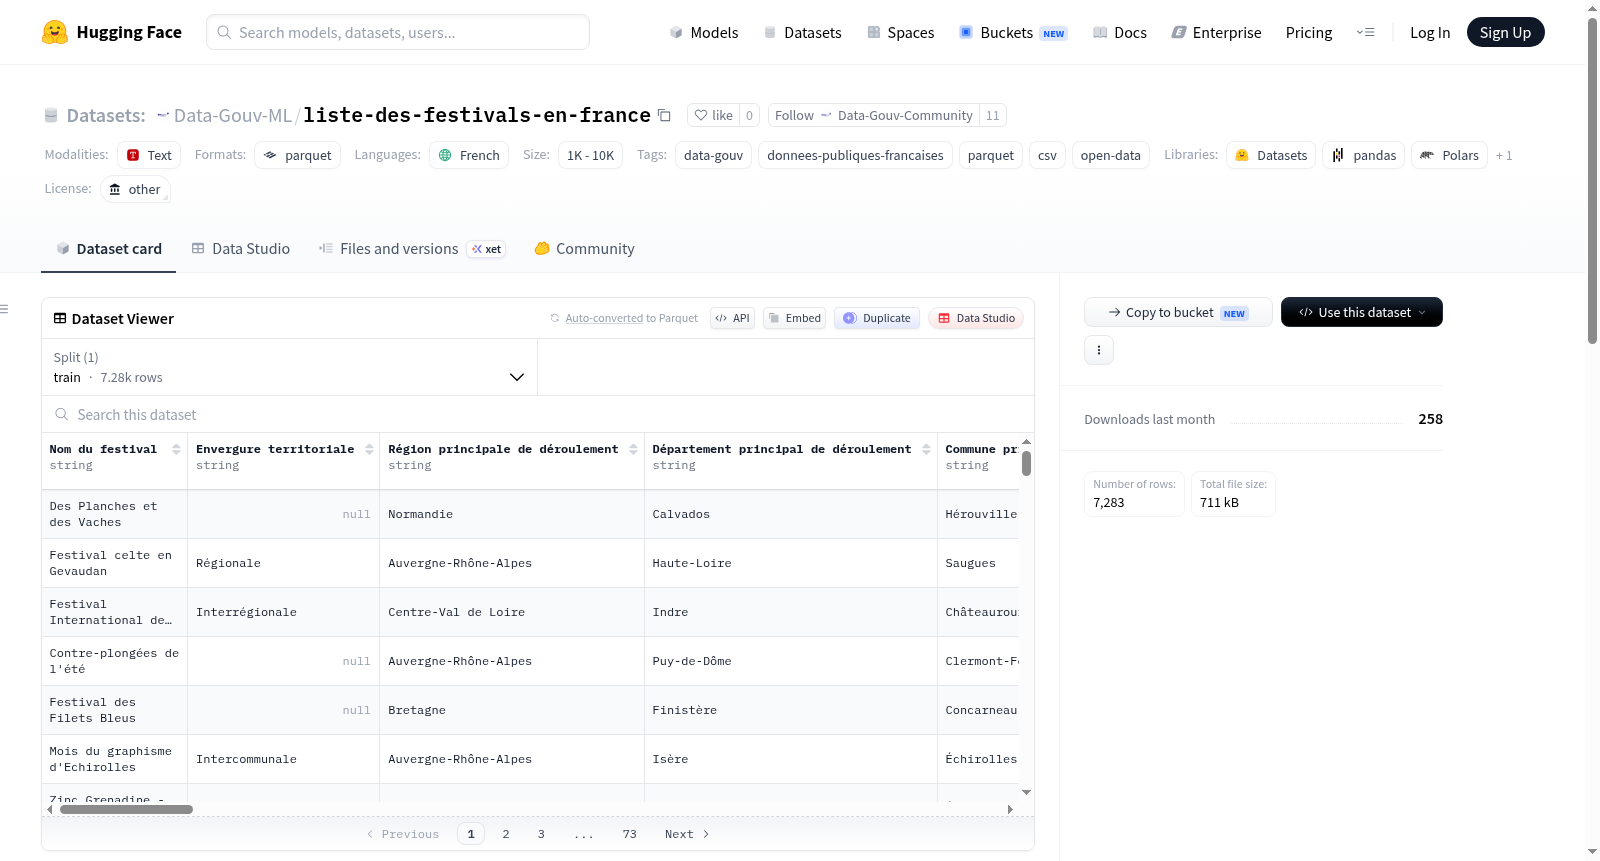Click the page vertical scrollbar
The width and height of the screenshot is (1600, 861).
click(x=1592, y=180)
